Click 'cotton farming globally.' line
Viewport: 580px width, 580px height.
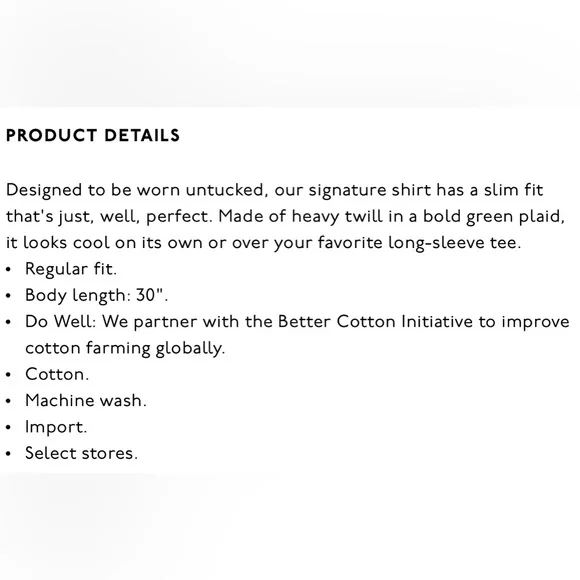tap(125, 348)
